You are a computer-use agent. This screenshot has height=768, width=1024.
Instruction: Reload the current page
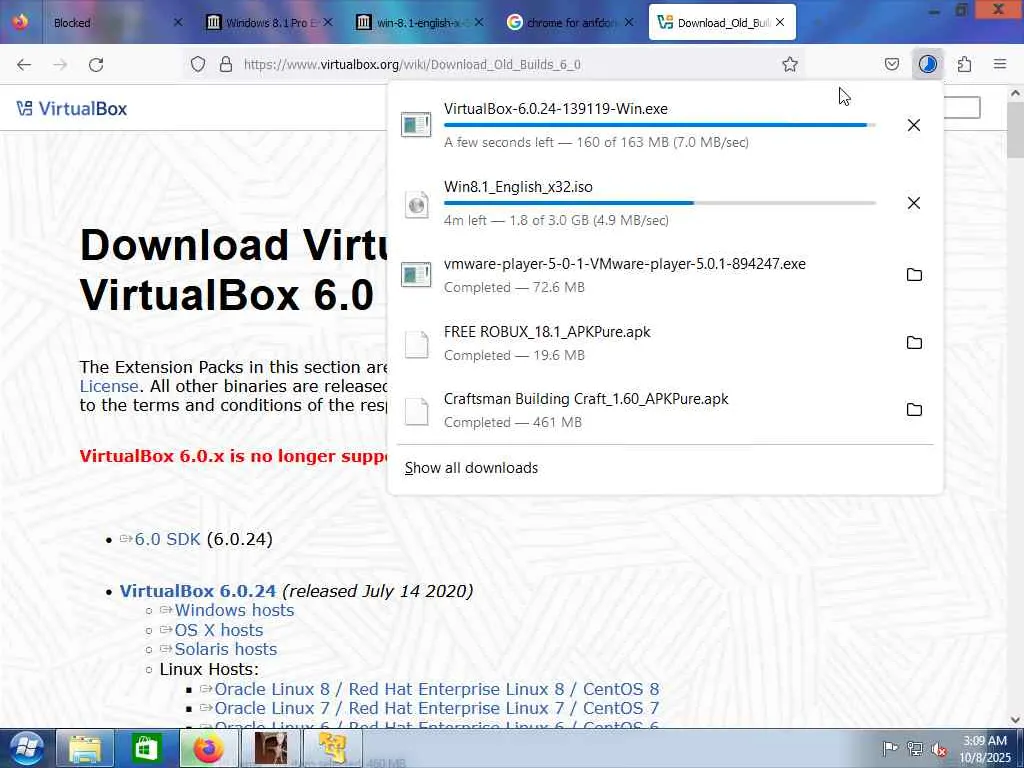(96, 64)
